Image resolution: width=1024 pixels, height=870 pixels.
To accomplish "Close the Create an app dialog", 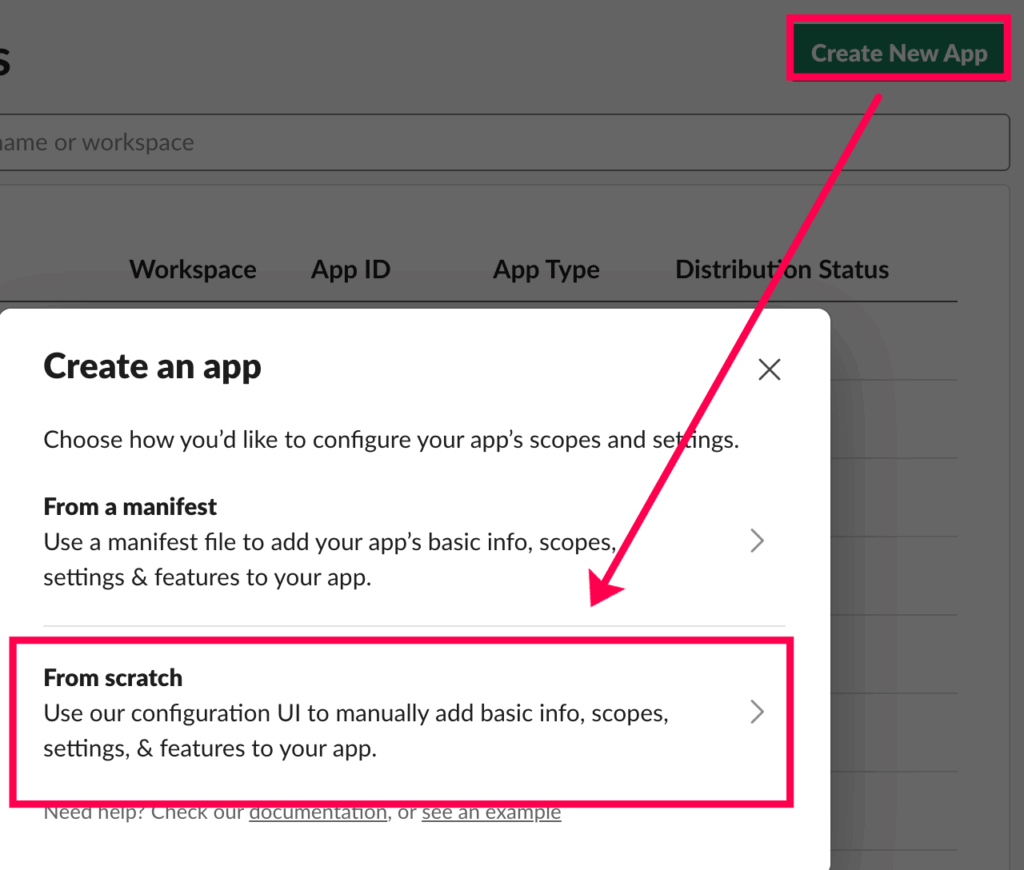I will click(769, 370).
